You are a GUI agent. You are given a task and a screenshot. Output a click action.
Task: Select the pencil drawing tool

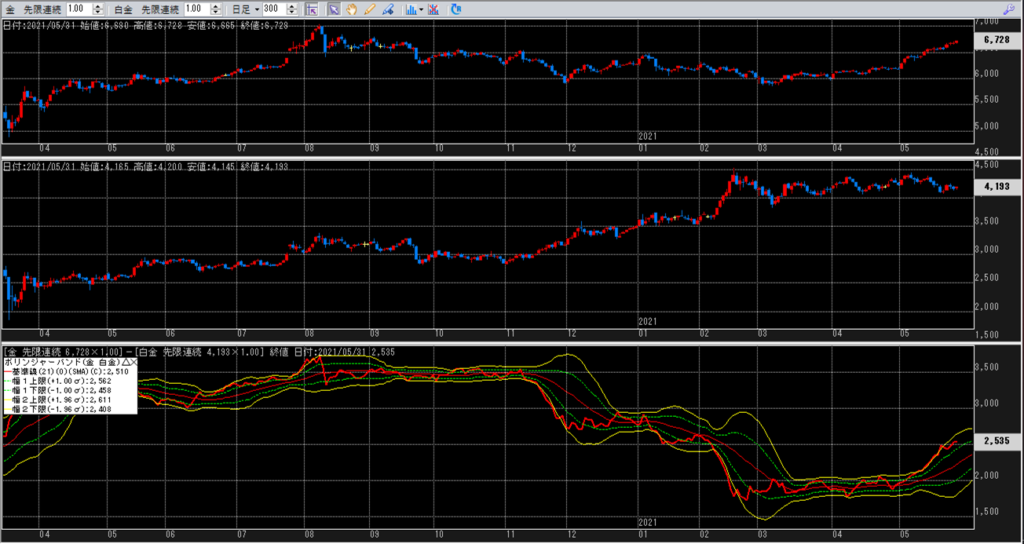coord(369,8)
